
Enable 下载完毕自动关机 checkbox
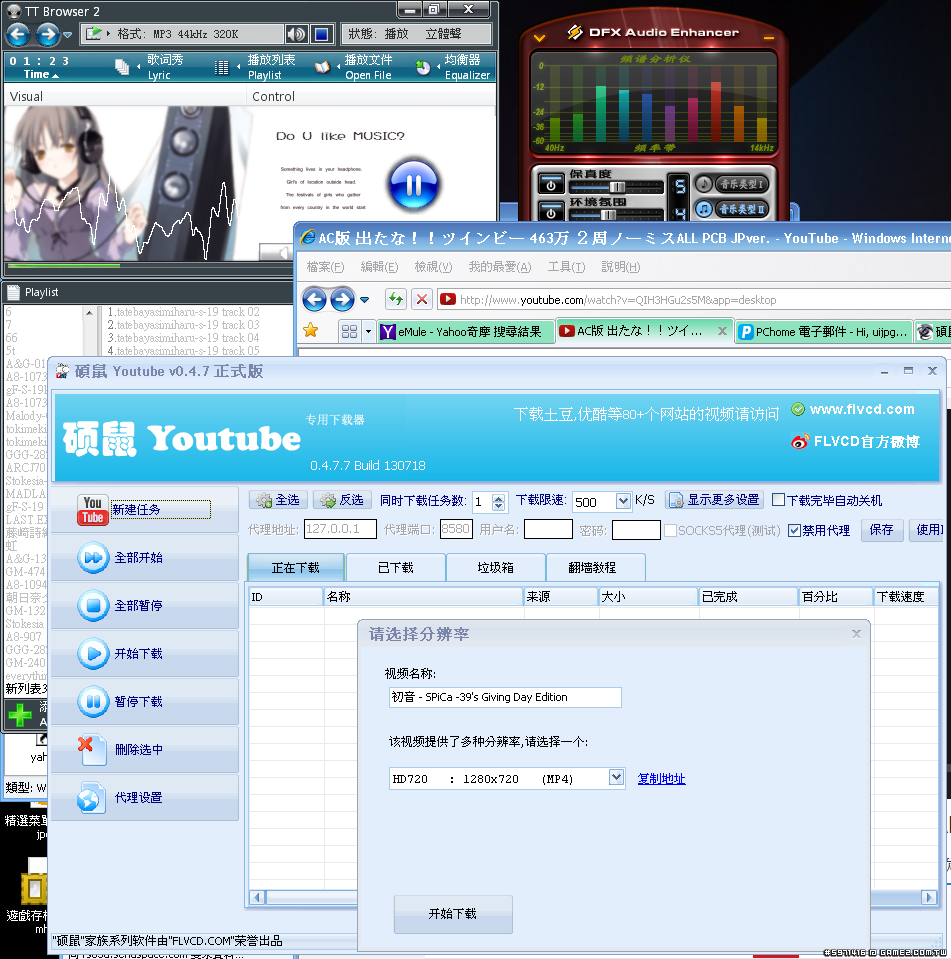click(x=778, y=500)
